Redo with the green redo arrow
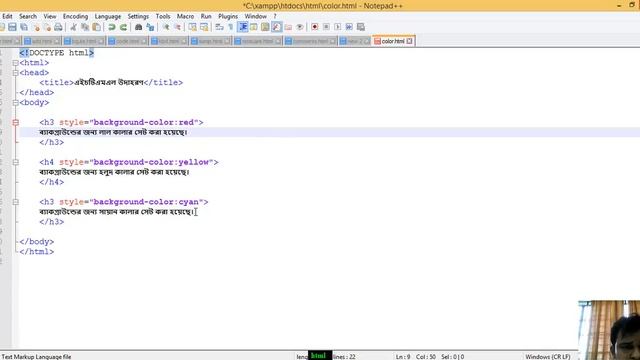The image size is (640, 360). pyautogui.click(x=123, y=27)
